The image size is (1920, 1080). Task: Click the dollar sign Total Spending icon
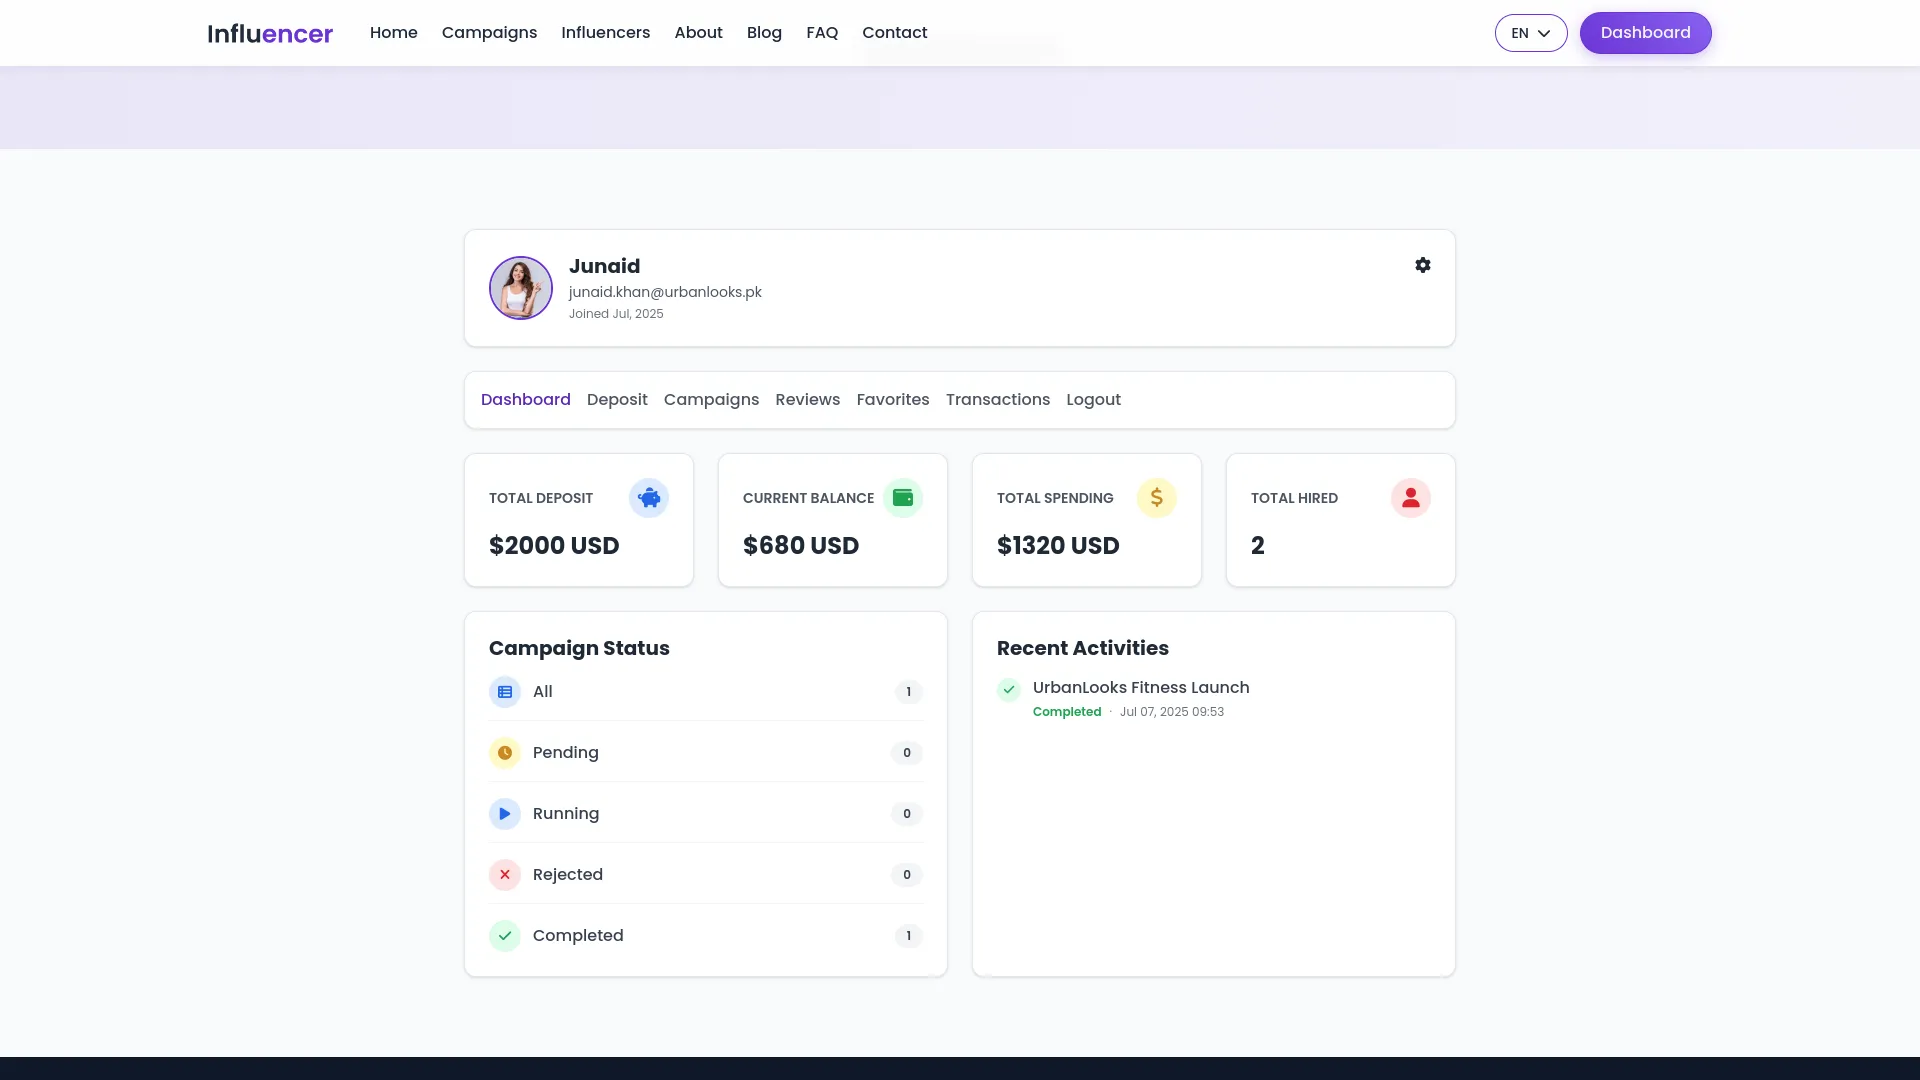[1156, 498]
